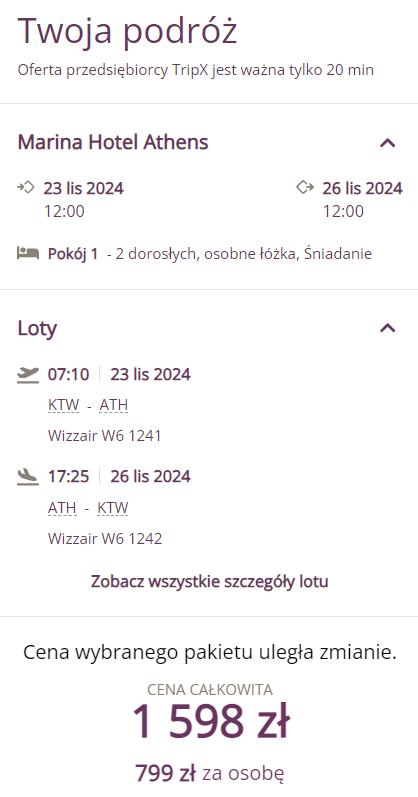The width and height of the screenshot is (418, 797).
Task: Click ATH code in return flight
Action: pyautogui.click(x=62, y=508)
